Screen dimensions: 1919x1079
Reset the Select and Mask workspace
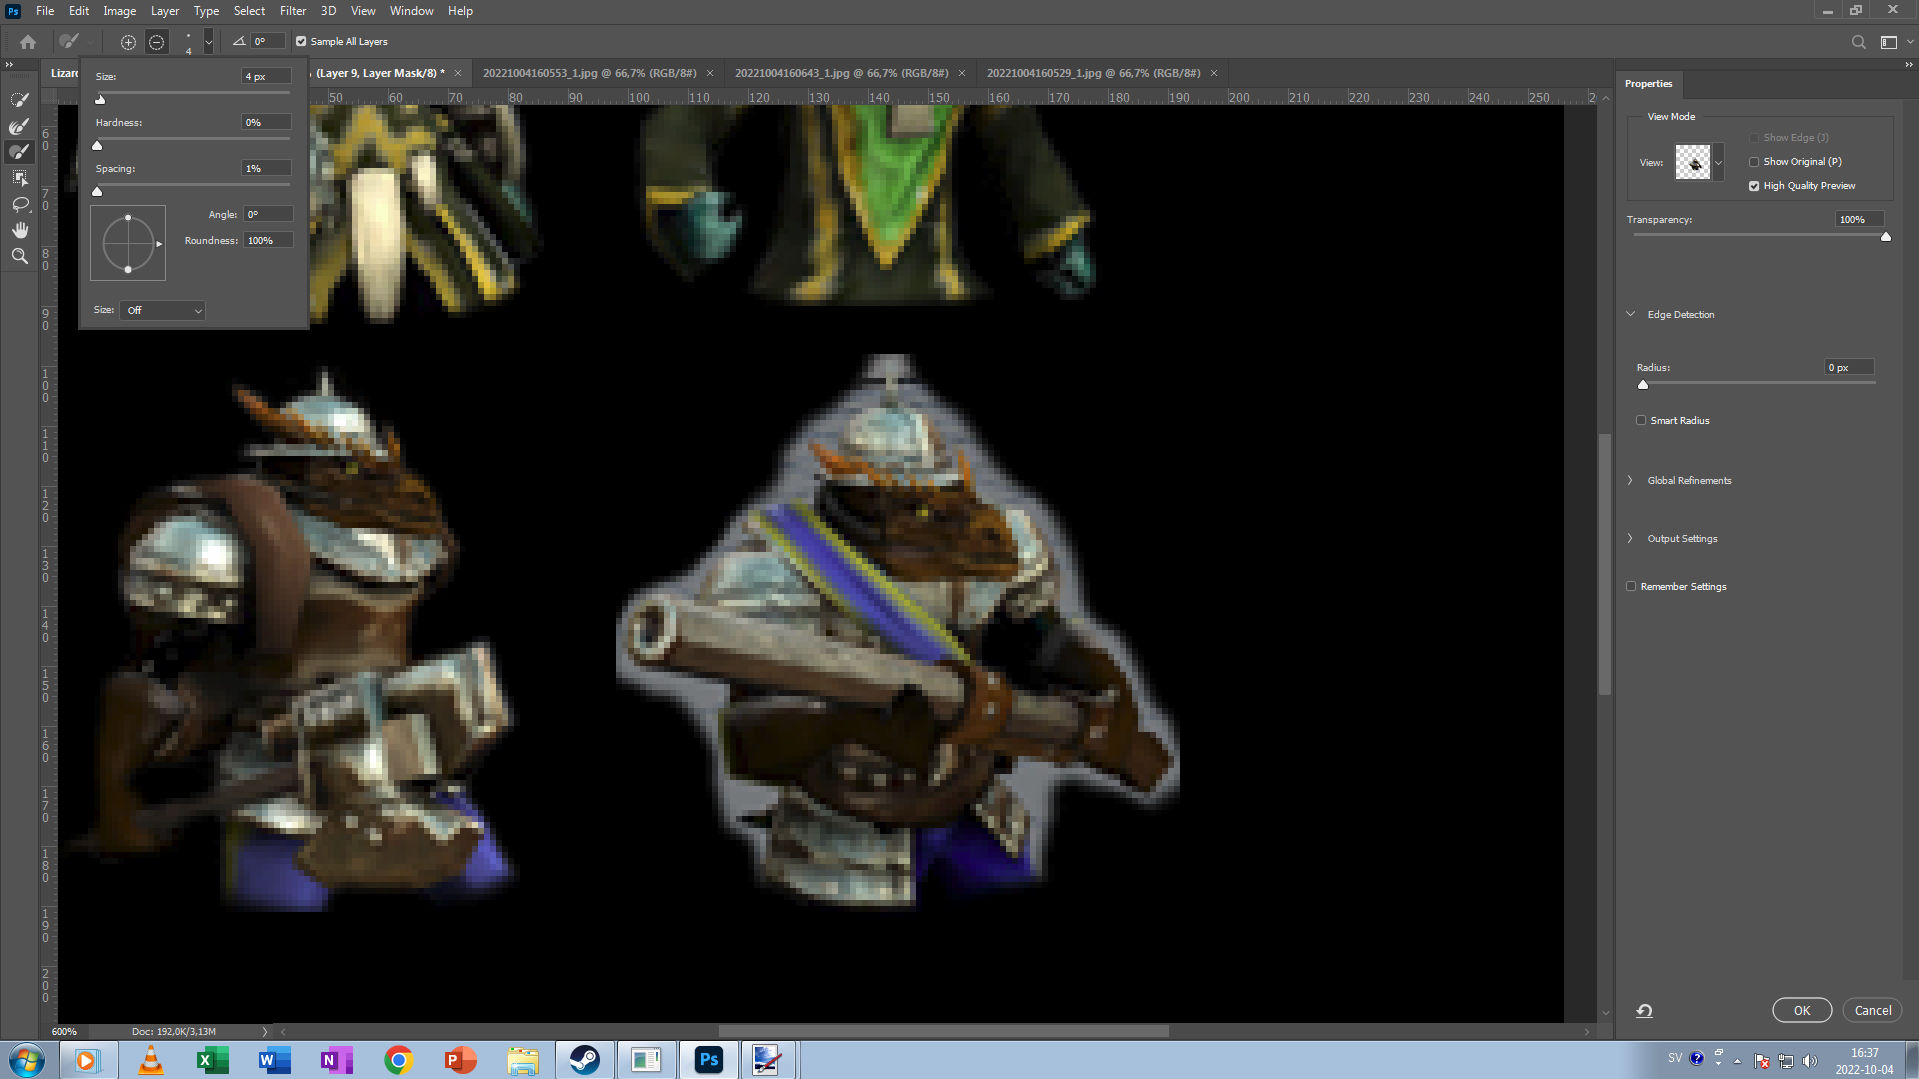[1644, 1010]
